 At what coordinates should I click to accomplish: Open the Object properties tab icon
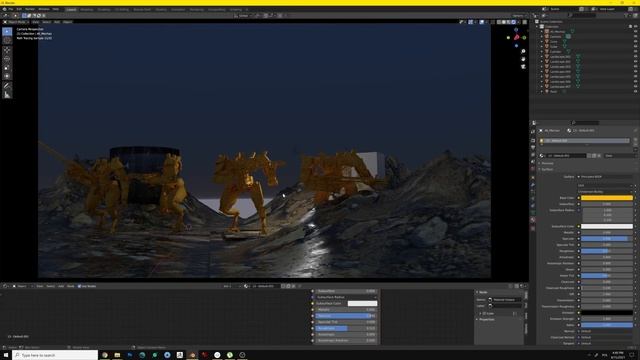pos(533,177)
